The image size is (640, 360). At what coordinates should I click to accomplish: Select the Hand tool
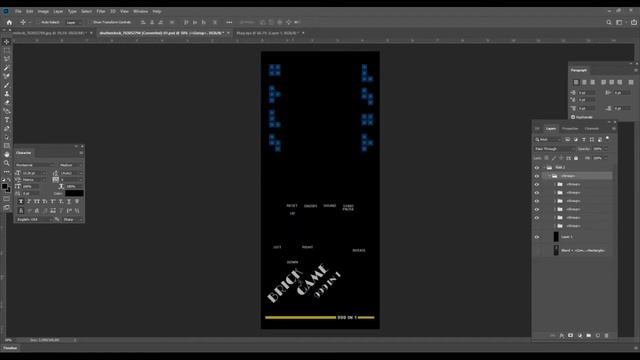tap(7, 154)
